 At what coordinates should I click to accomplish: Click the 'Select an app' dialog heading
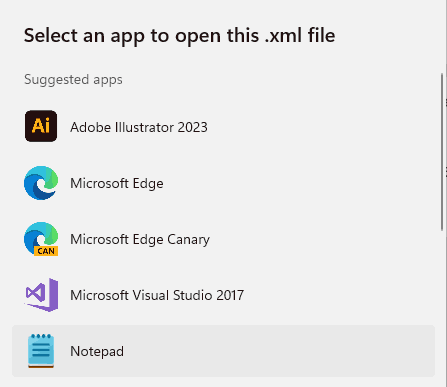tap(179, 36)
